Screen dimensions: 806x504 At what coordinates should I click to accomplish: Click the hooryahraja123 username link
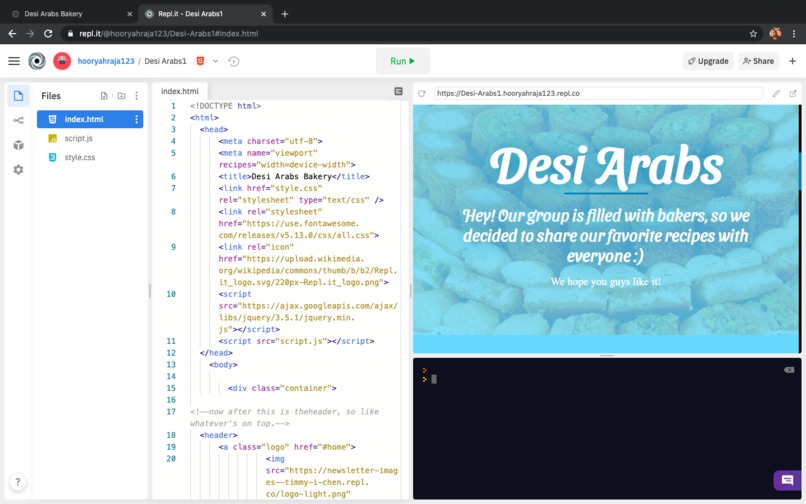(x=106, y=61)
